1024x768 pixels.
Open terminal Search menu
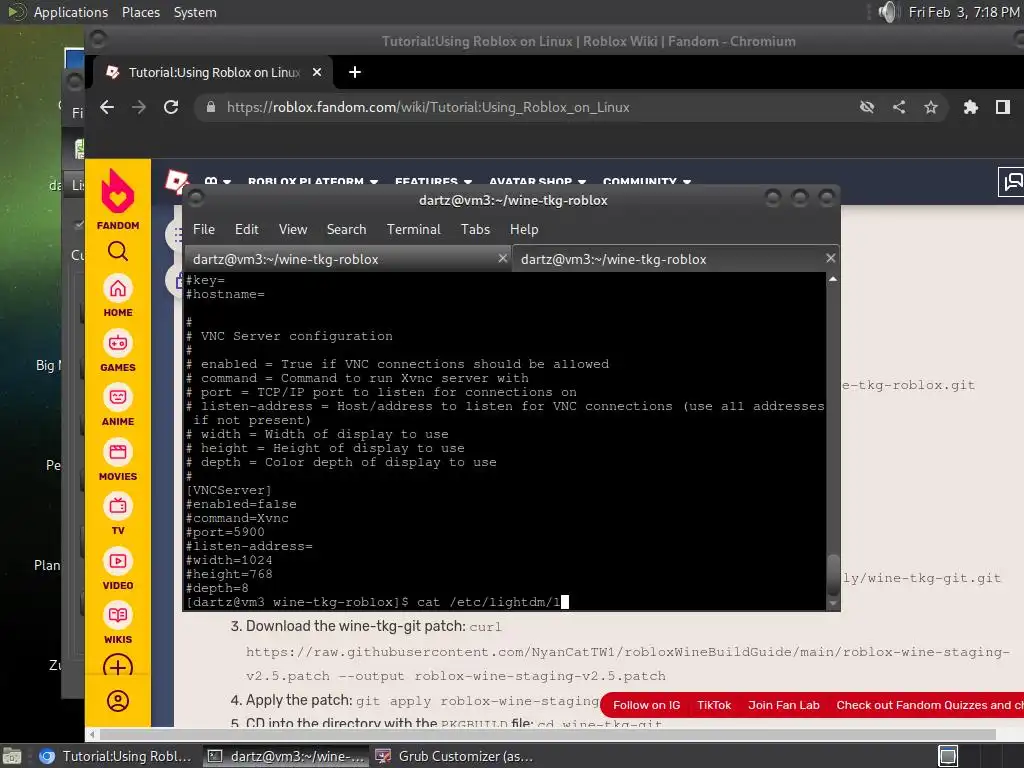click(346, 229)
